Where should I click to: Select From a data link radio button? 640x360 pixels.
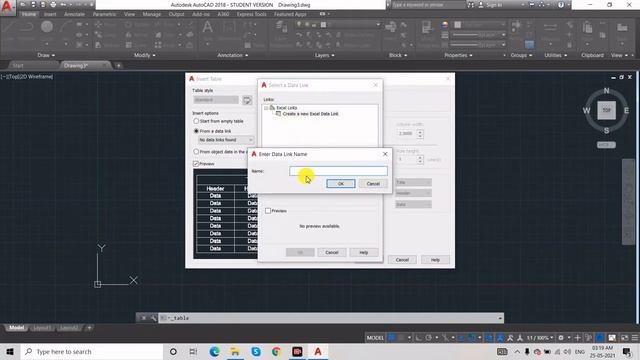[x=196, y=131]
